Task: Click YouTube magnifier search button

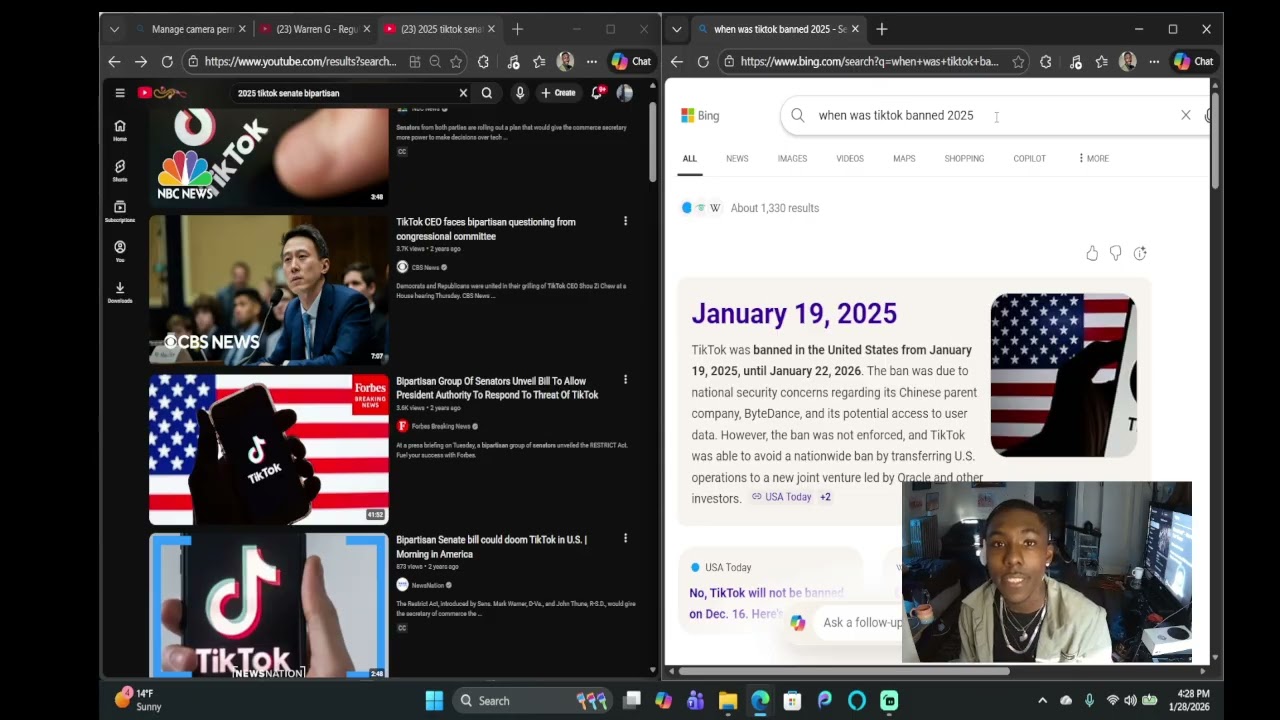Action: point(487,93)
